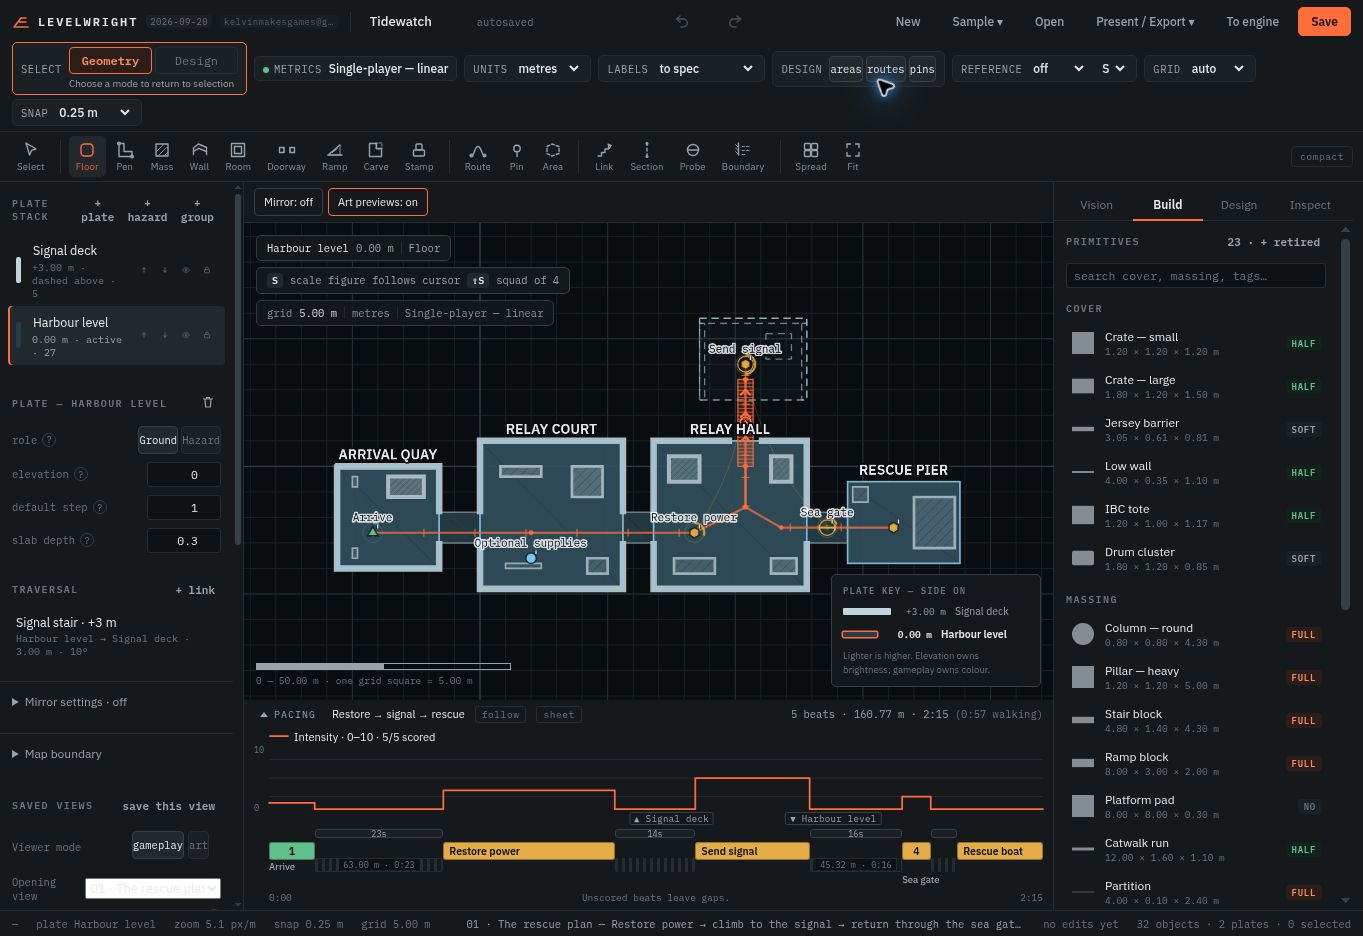Activate the Doorway tool
1363x936 pixels.
tap(286, 156)
